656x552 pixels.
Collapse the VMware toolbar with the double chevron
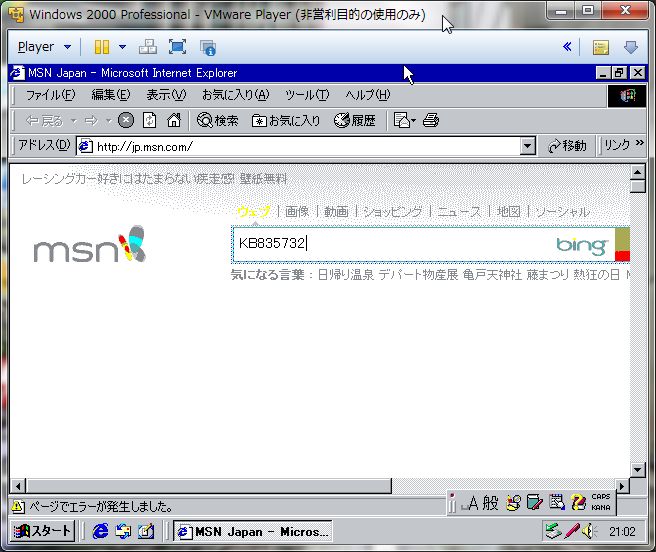pyautogui.click(x=567, y=46)
